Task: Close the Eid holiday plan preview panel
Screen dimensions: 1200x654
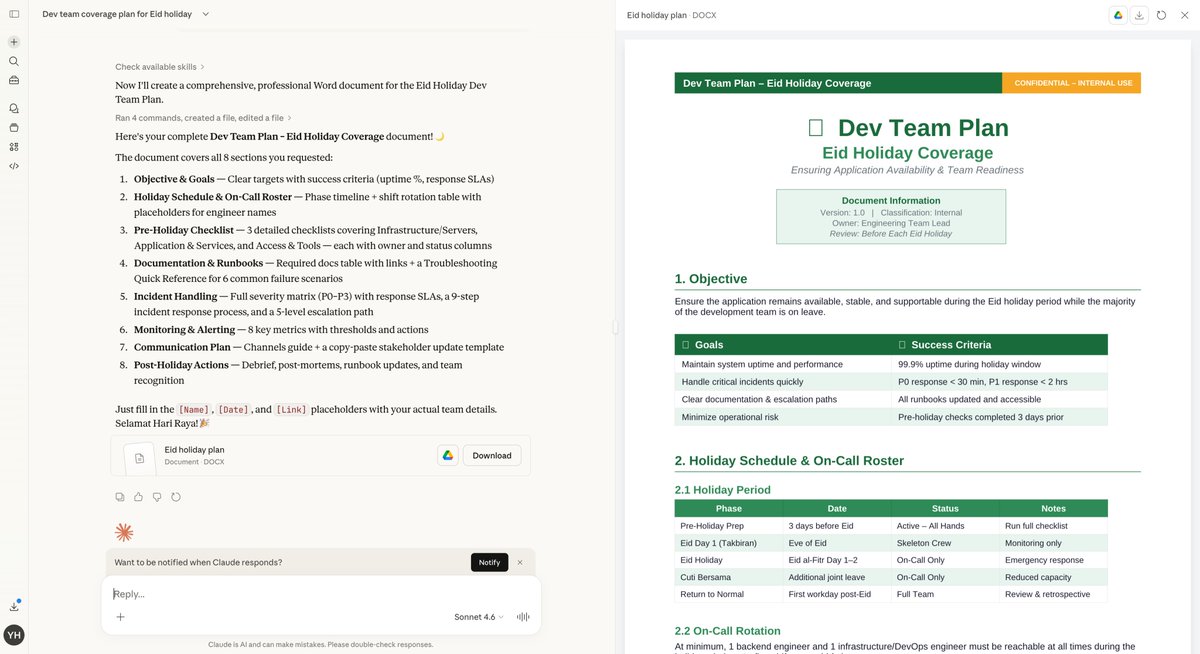Action: tap(1183, 15)
